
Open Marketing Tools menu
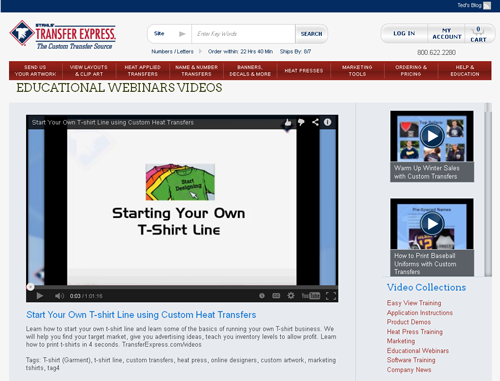(357, 70)
